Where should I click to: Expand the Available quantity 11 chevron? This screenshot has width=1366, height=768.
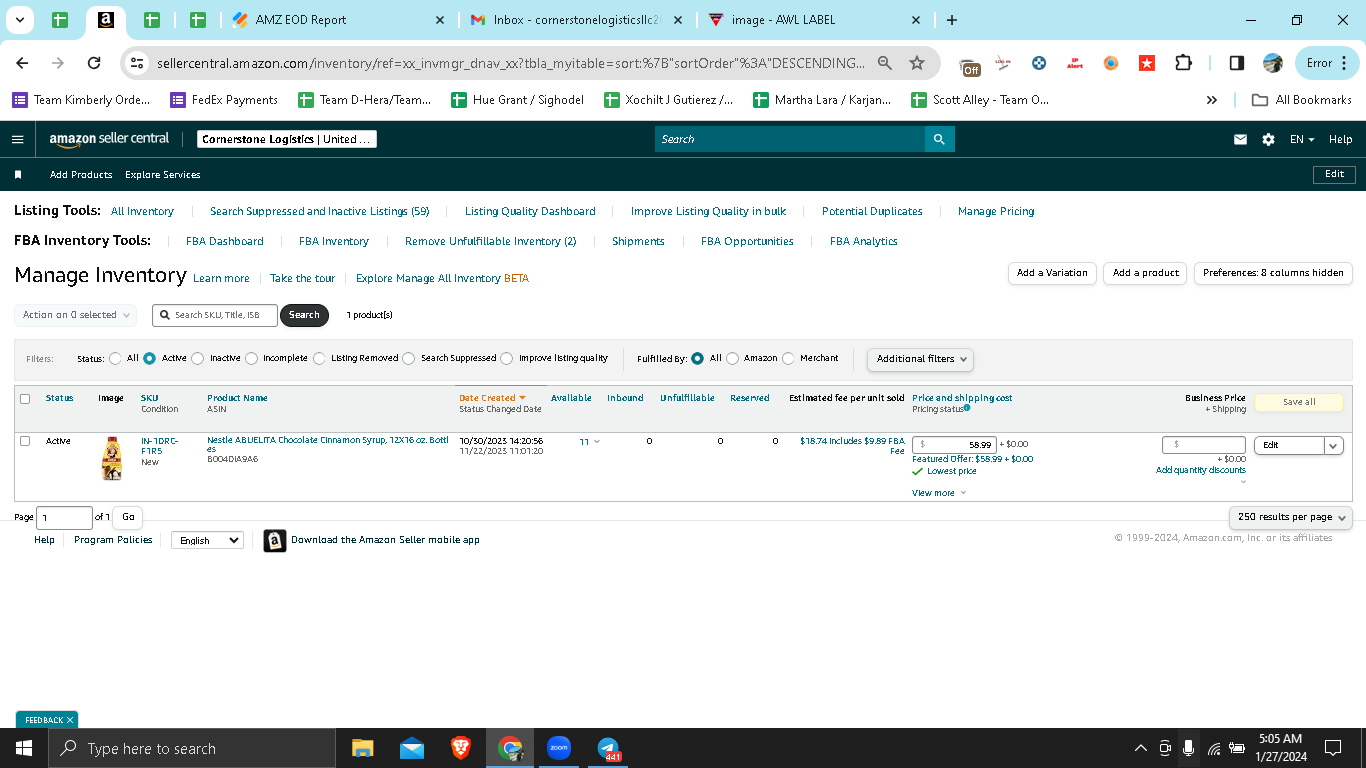click(x=597, y=441)
